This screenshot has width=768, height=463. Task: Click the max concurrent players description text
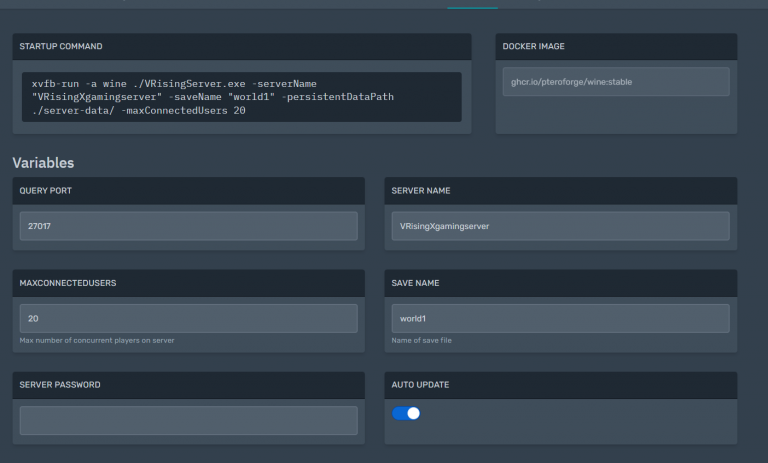pyautogui.click(x=97, y=341)
